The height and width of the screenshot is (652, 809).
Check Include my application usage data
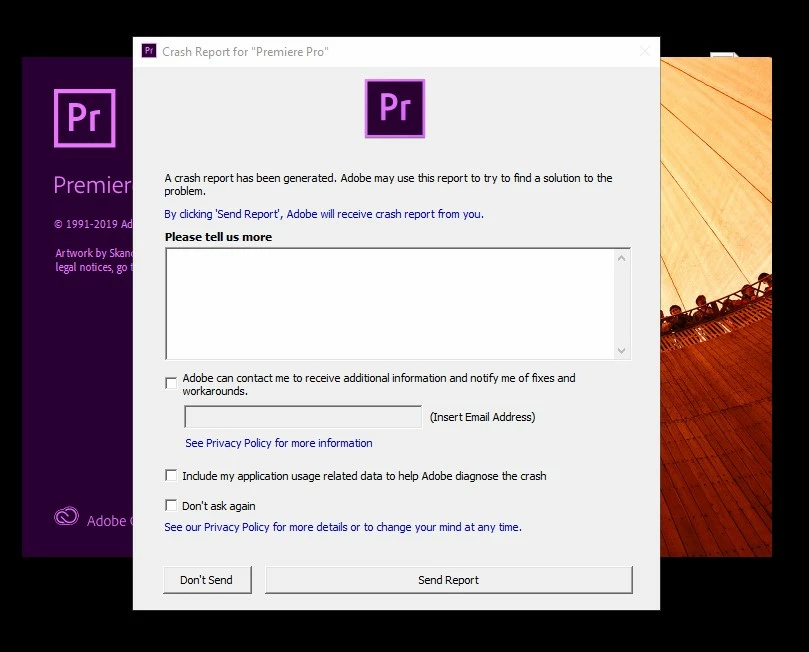(x=171, y=475)
